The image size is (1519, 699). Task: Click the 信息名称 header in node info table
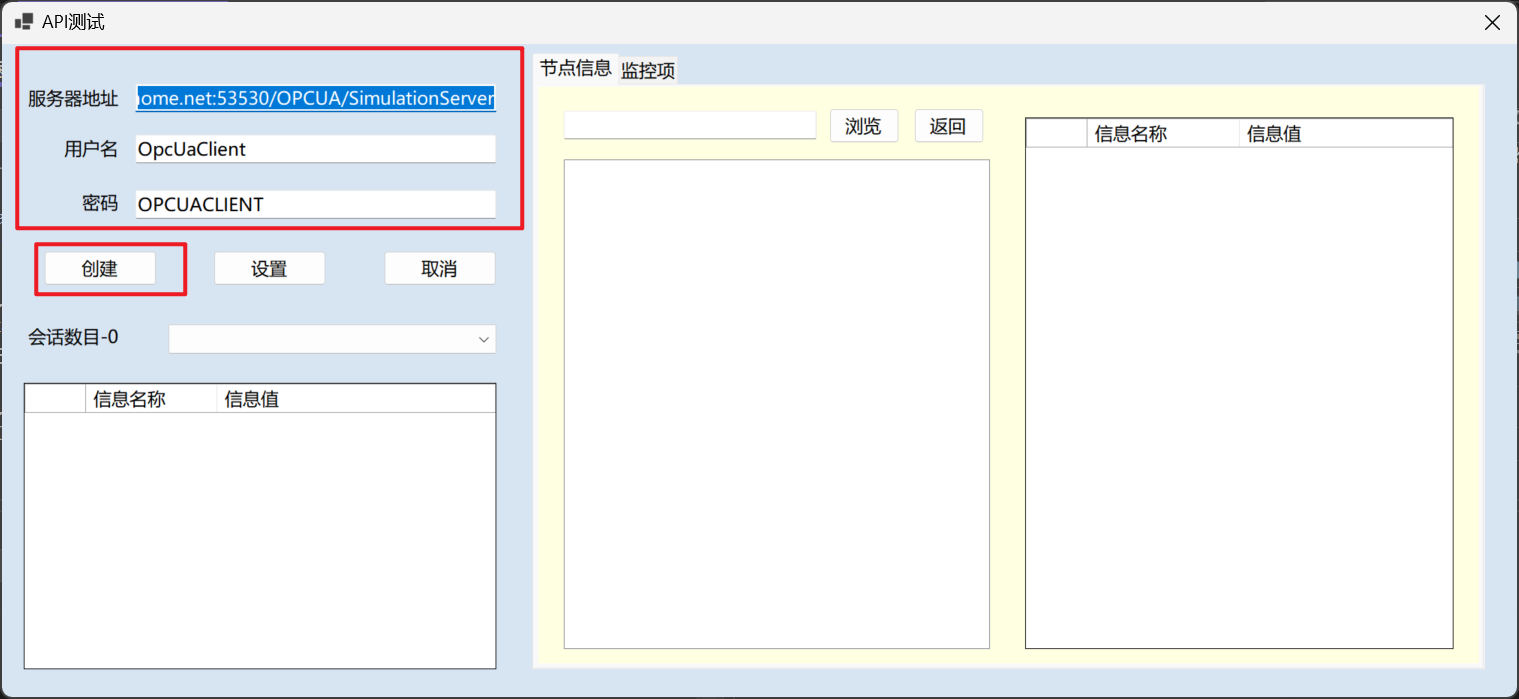tap(1163, 134)
